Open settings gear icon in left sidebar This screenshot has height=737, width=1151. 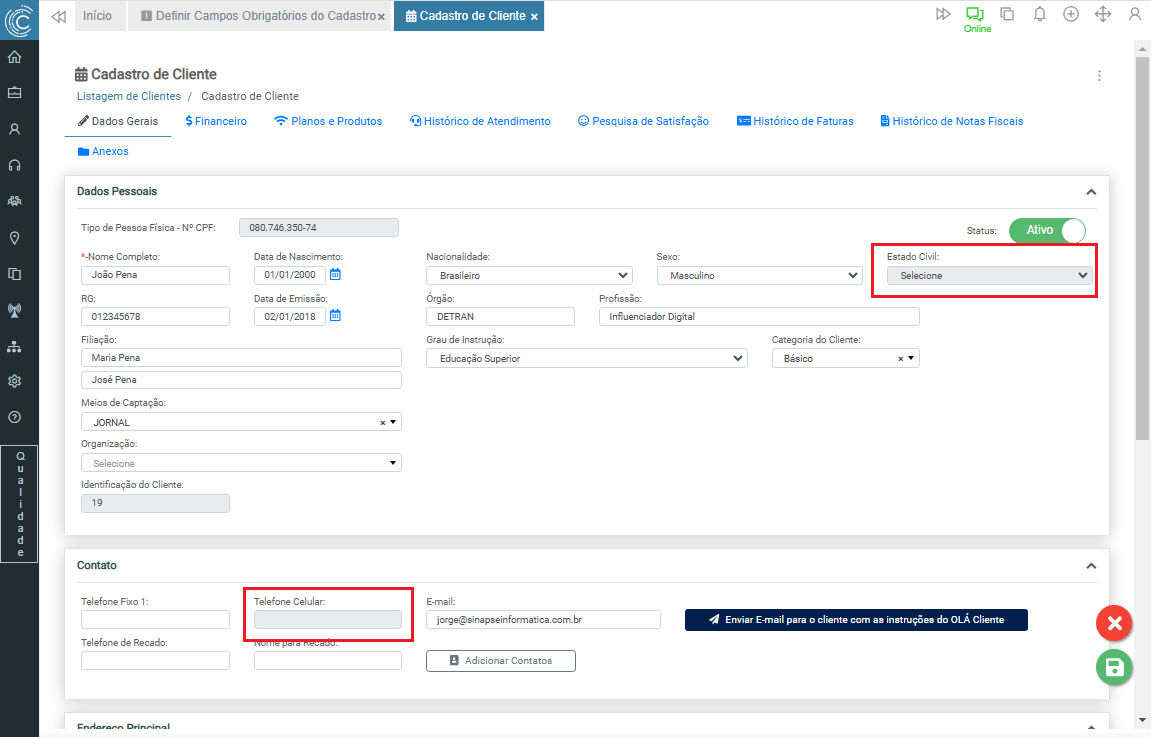click(15, 381)
